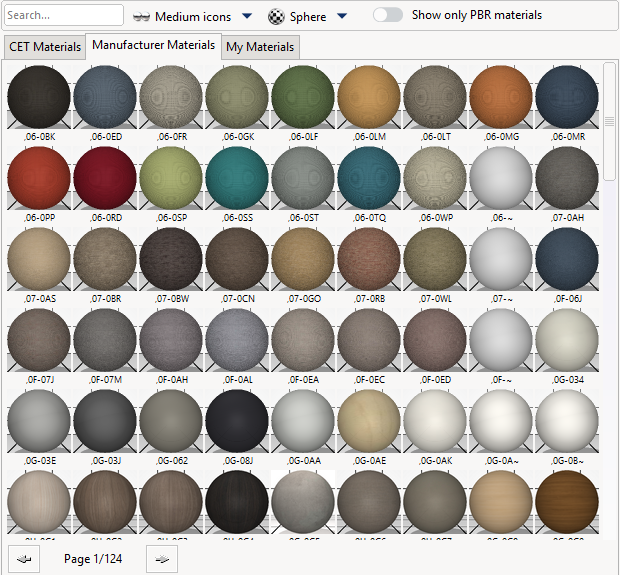This screenshot has height=575, width=620.
Task: Choose the ,0F-07M gray material
Action: (x=105, y=340)
